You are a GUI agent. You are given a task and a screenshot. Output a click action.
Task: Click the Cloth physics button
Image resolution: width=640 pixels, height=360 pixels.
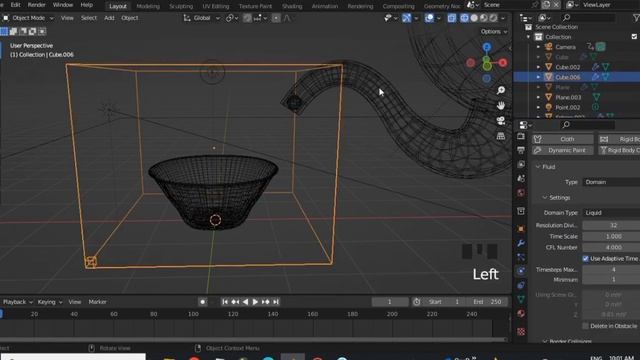tap(563, 139)
